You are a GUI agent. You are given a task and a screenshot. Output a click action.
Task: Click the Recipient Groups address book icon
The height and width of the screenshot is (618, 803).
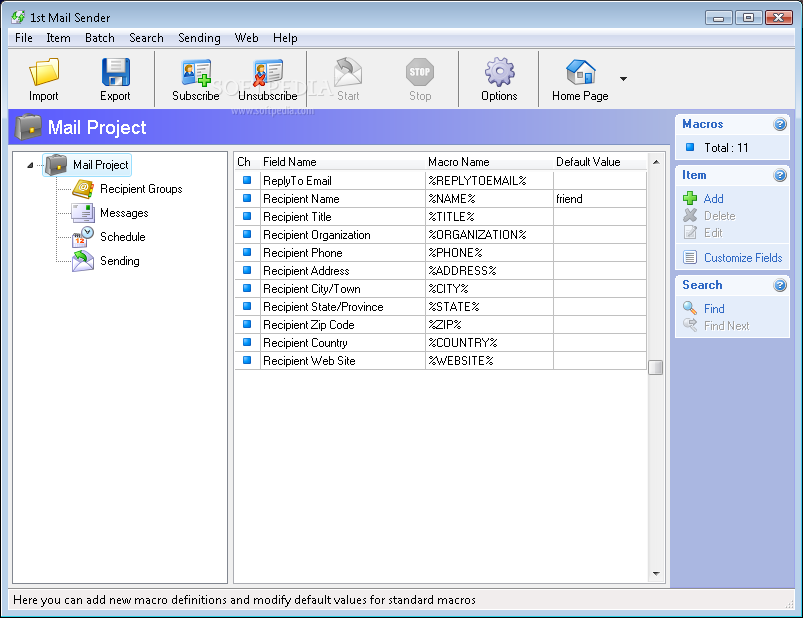pyautogui.click(x=82, y=189)
